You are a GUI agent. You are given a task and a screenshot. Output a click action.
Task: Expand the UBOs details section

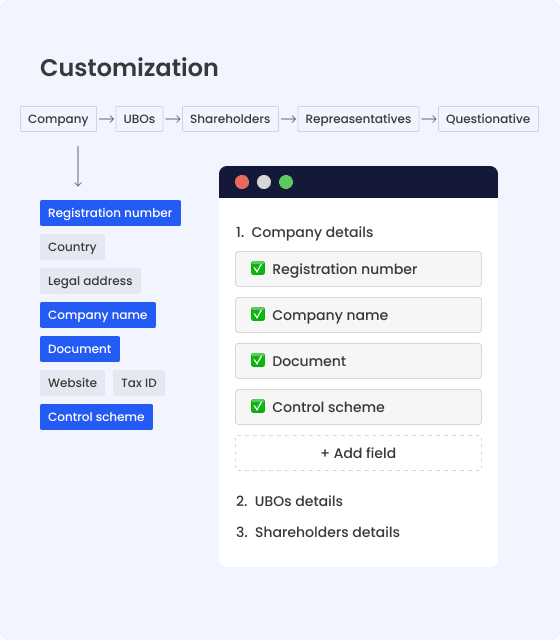[289, 501]
